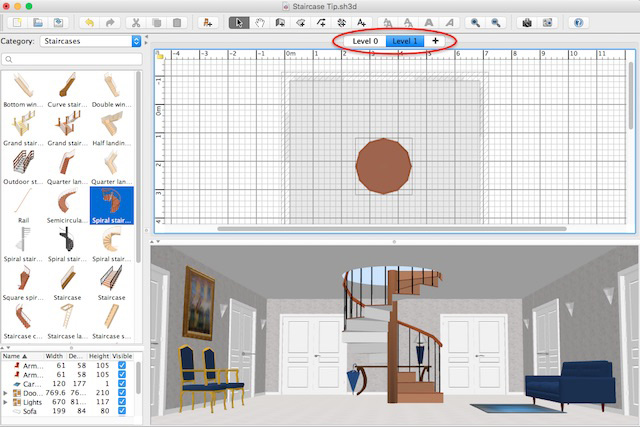Activate the pan hand tool

tap(260, 22)
